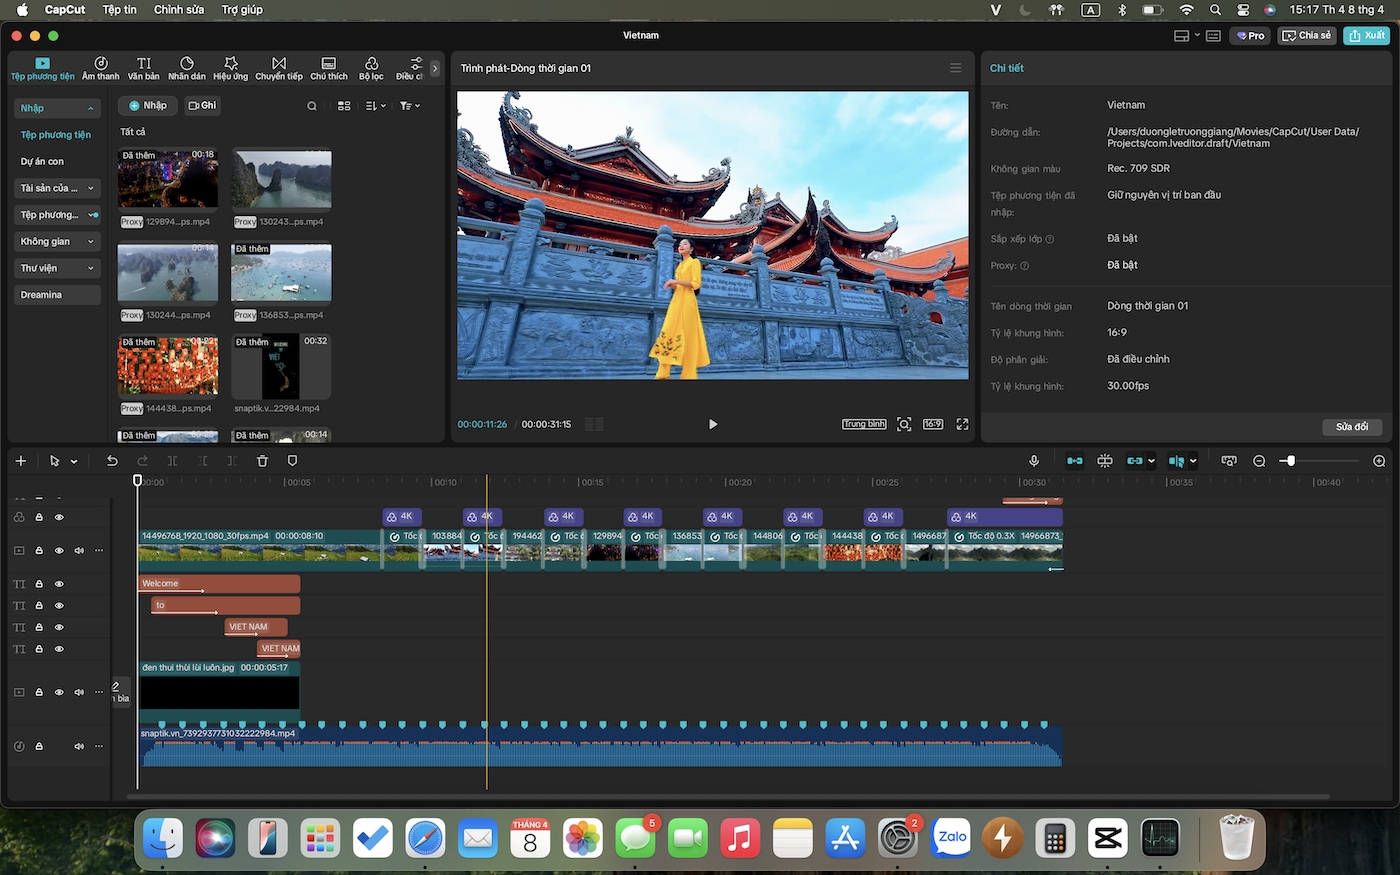Click the Xuất export button
The height and width of the screenshot is (875, 1400).
(1367, 35)
